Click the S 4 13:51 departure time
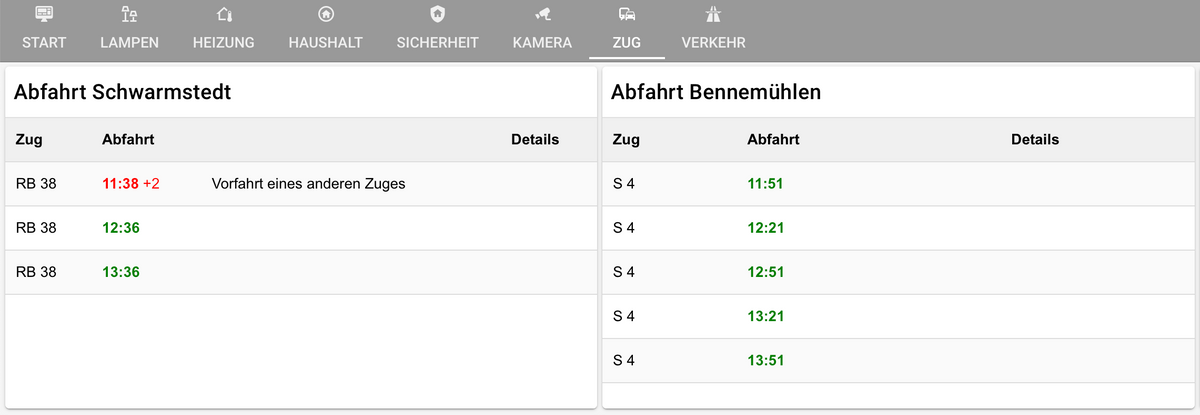Viewport: 1200px width, 415px height. pos(765,360)
